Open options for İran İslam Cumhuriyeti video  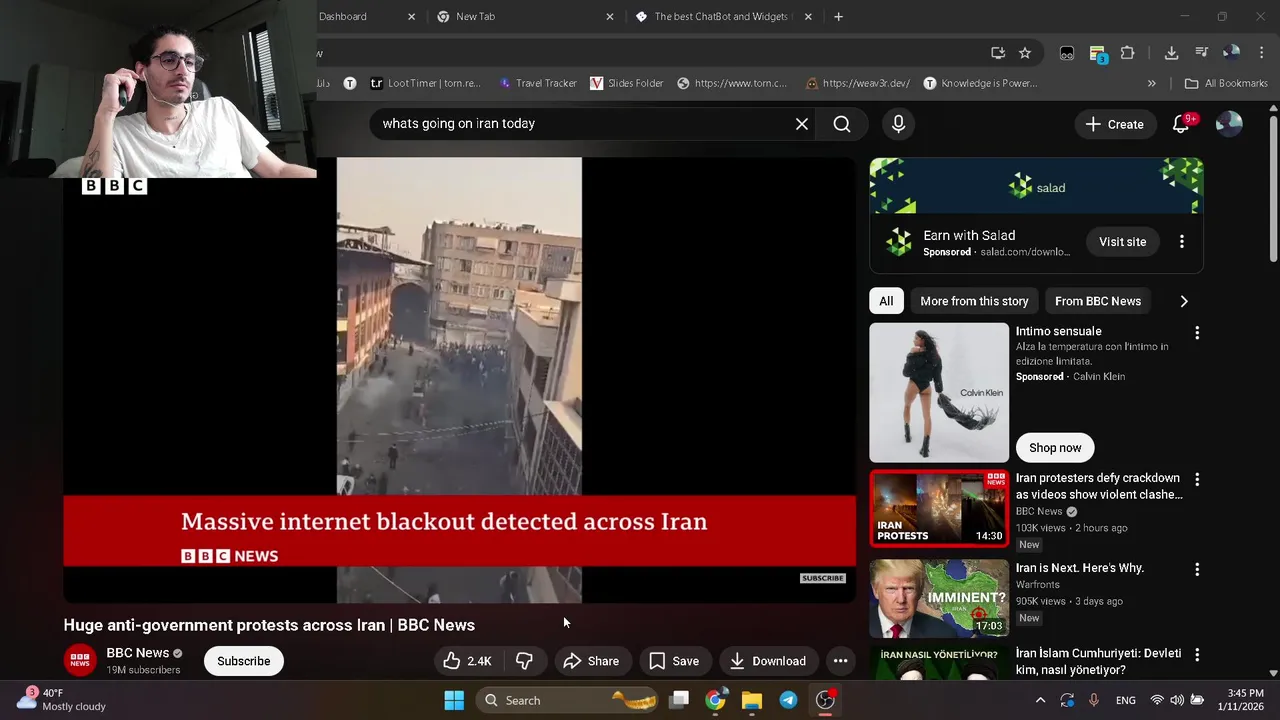click(x=1197, y=655)
